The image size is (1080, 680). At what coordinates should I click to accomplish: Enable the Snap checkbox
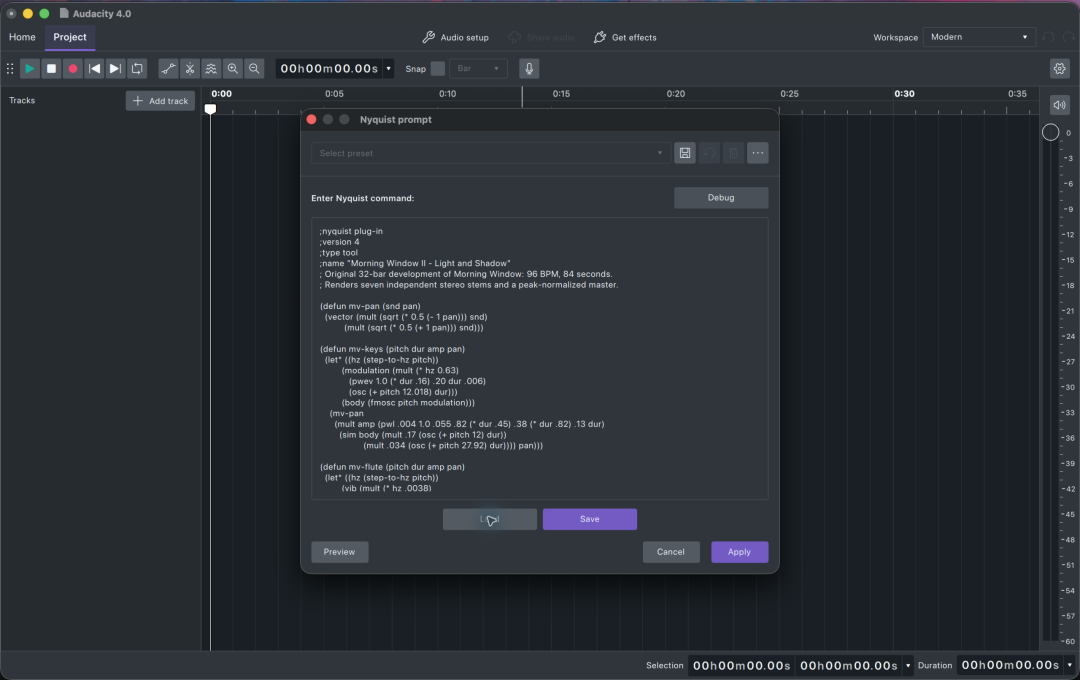coord(438,68)
